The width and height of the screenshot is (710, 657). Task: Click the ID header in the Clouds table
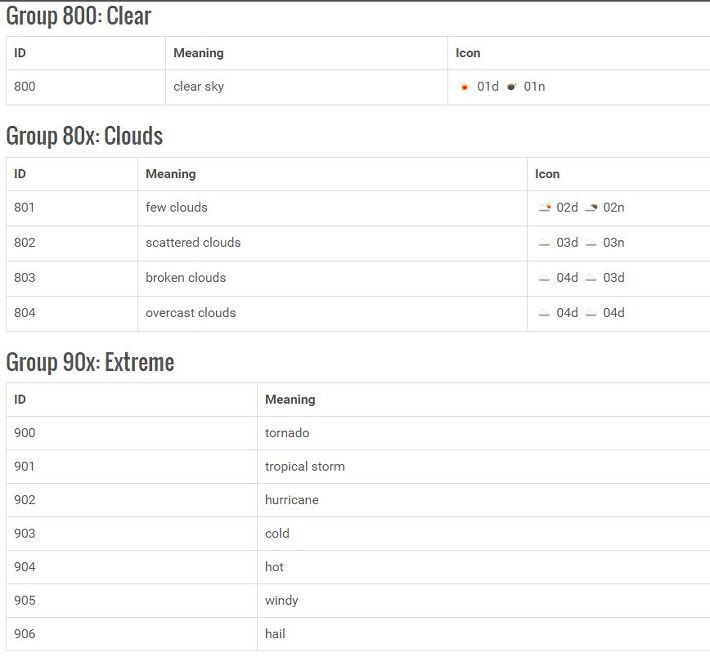[20, 174]
